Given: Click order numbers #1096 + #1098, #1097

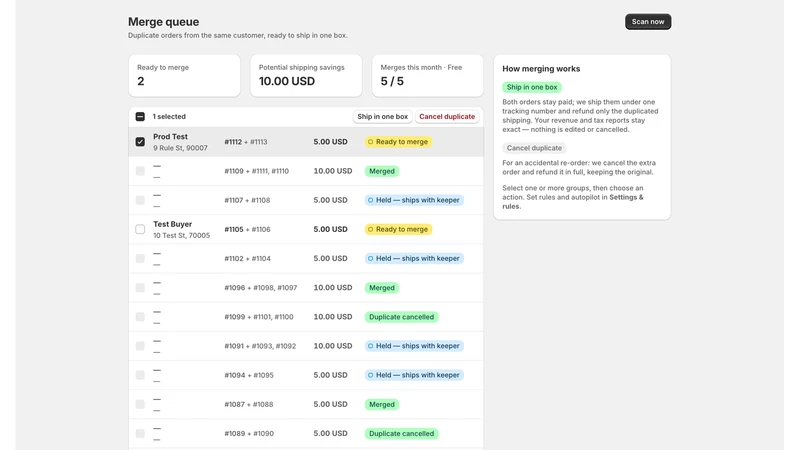Looking at the screenshot, I should click(x=261, y=288).
